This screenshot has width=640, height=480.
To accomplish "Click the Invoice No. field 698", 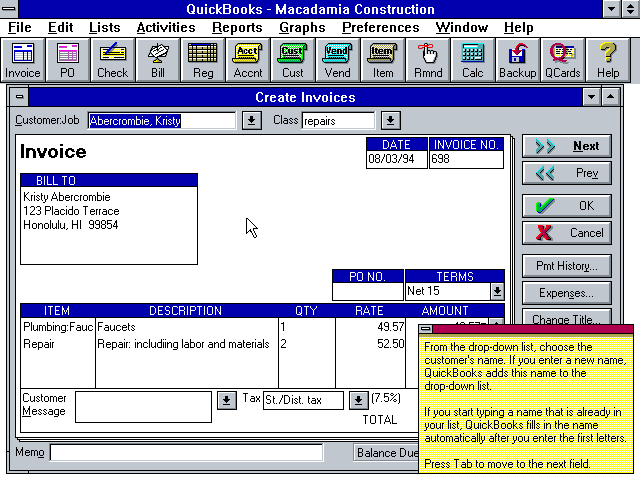I will (x=466, y=159).
